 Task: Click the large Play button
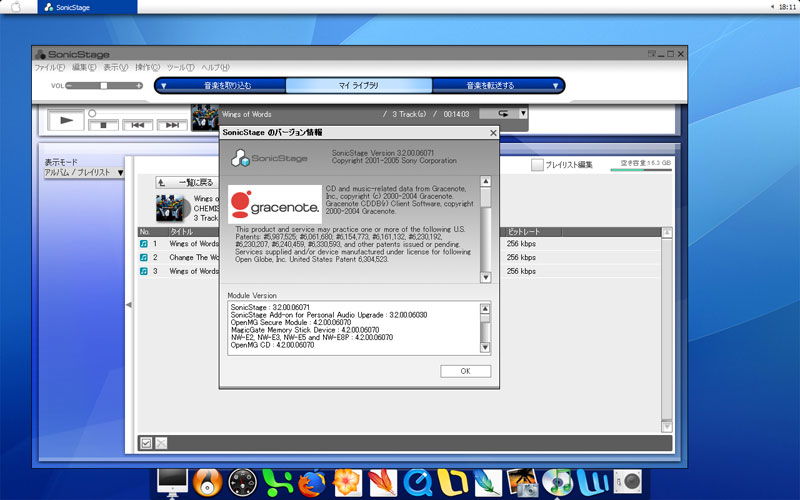(66, 120)
